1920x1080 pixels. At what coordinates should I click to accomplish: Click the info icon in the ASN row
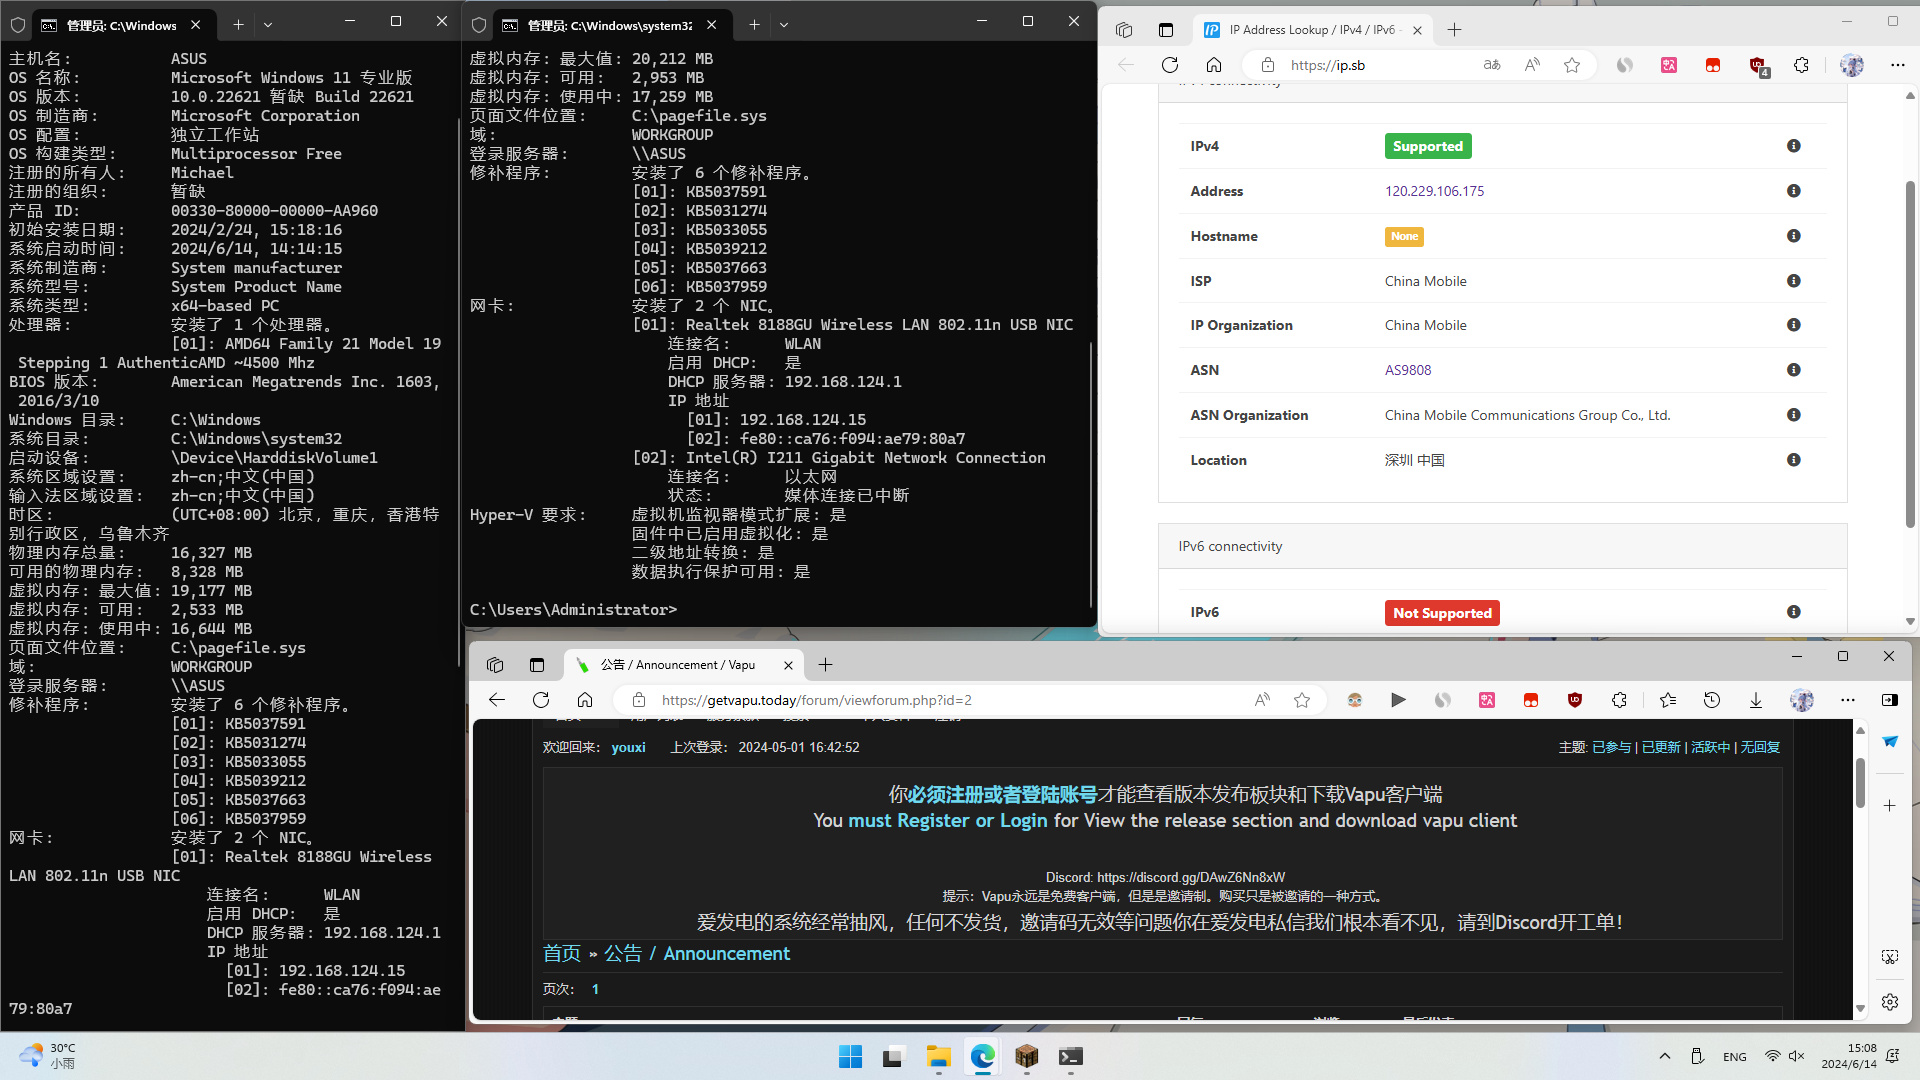click(1794, 370)
